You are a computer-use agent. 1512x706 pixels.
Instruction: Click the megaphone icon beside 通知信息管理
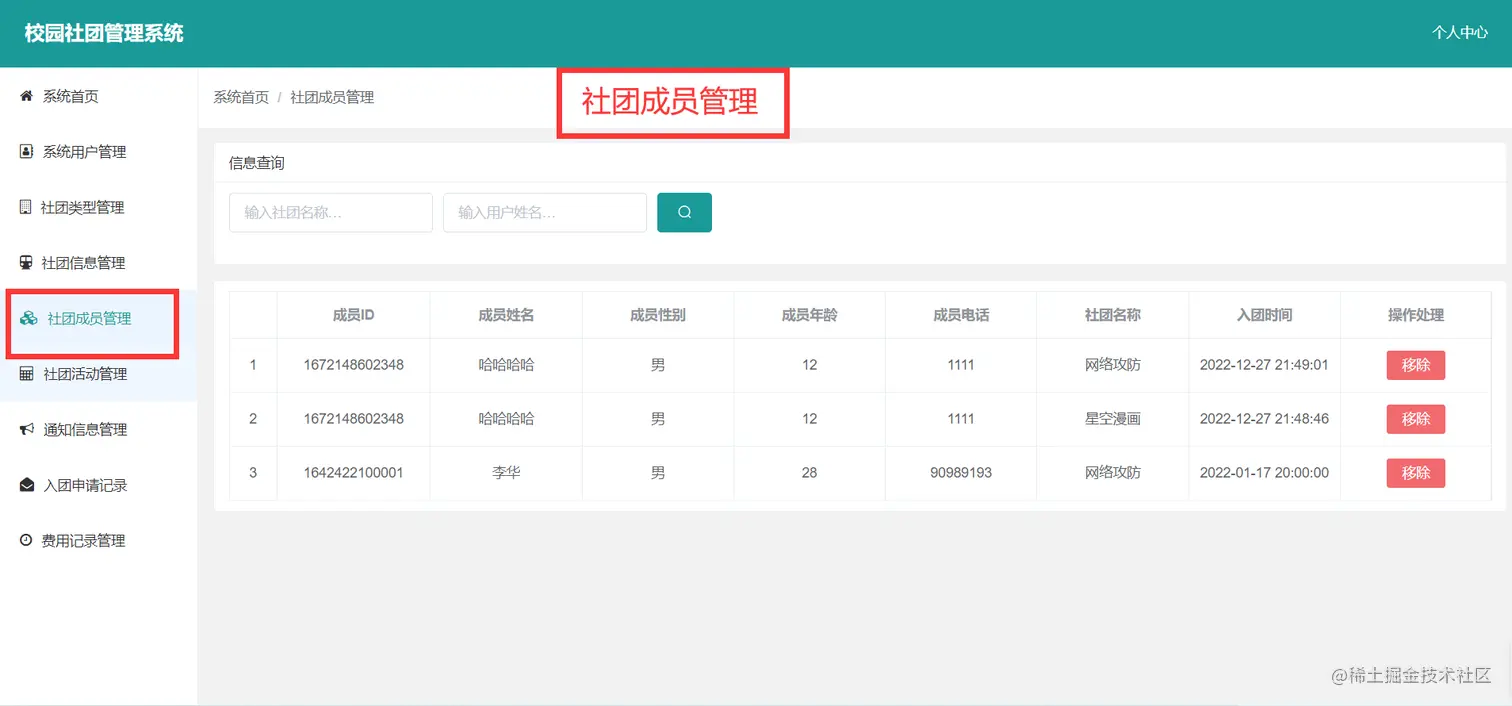click(x=27, y=430)
